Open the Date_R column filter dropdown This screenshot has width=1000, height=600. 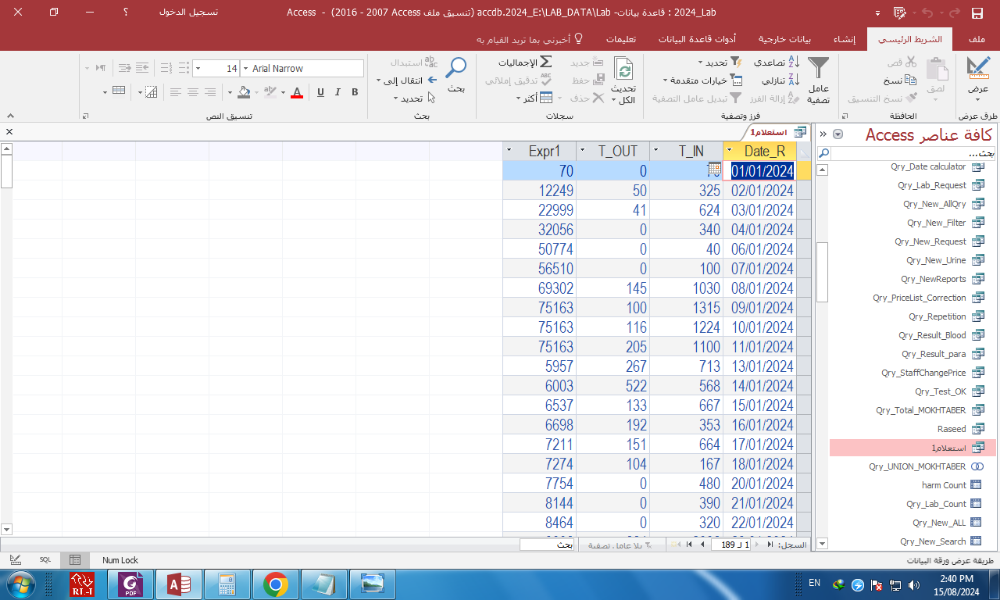(729, 150)
